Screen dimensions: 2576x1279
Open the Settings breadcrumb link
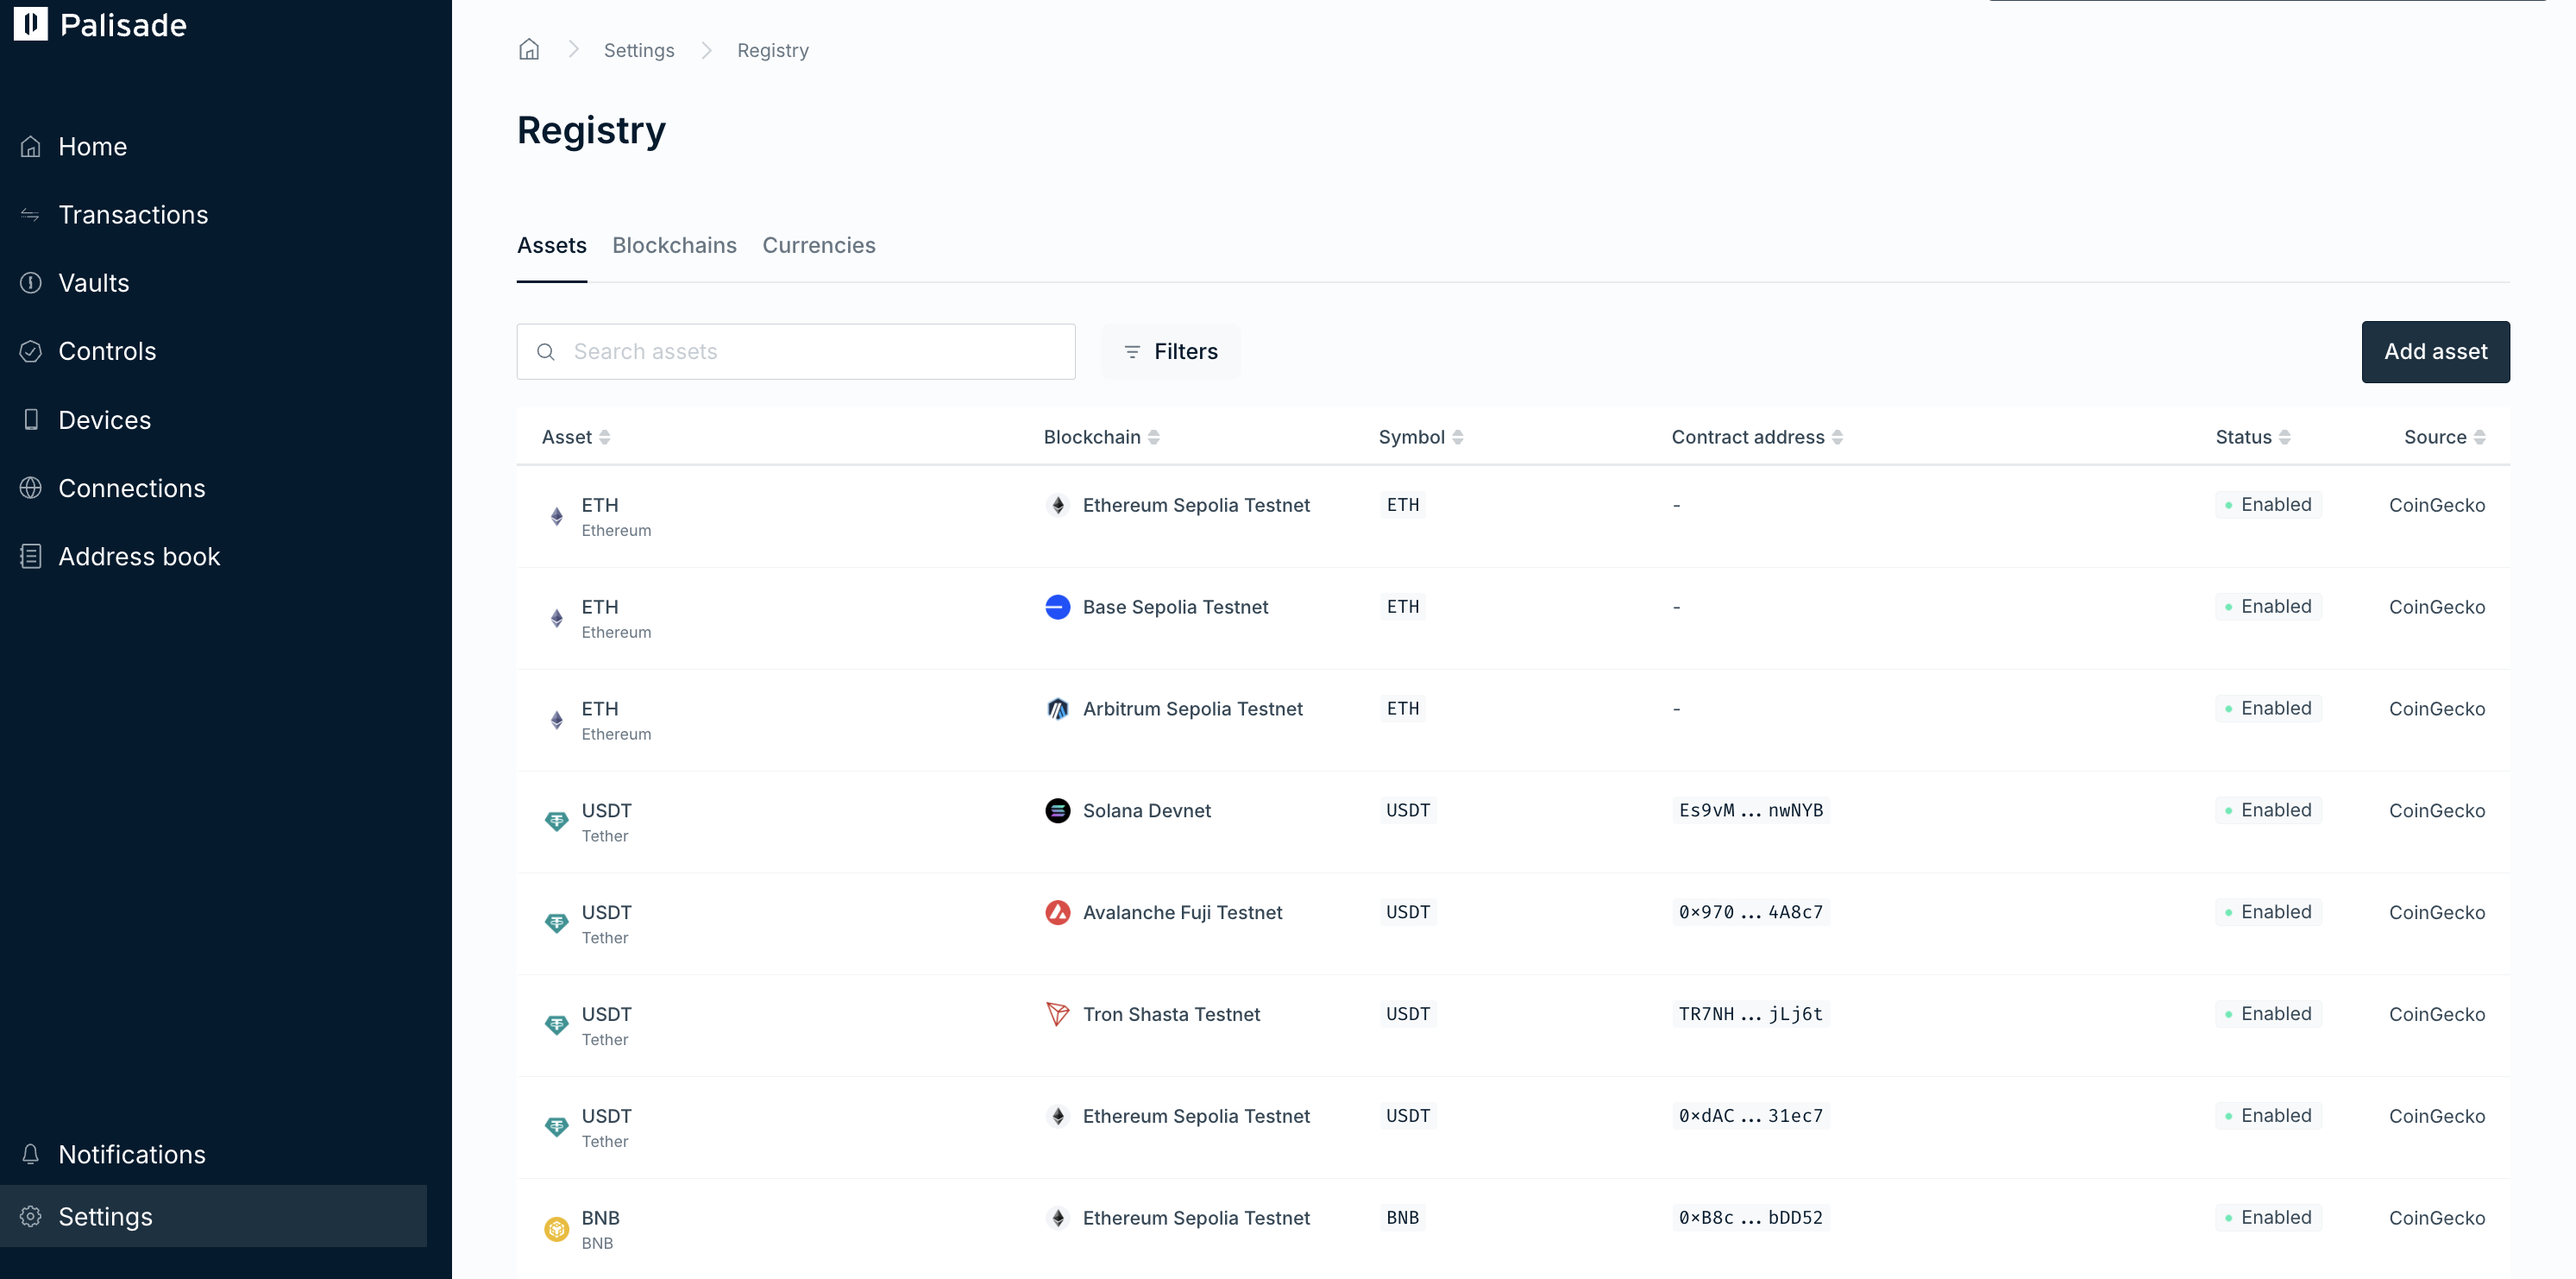639,50
